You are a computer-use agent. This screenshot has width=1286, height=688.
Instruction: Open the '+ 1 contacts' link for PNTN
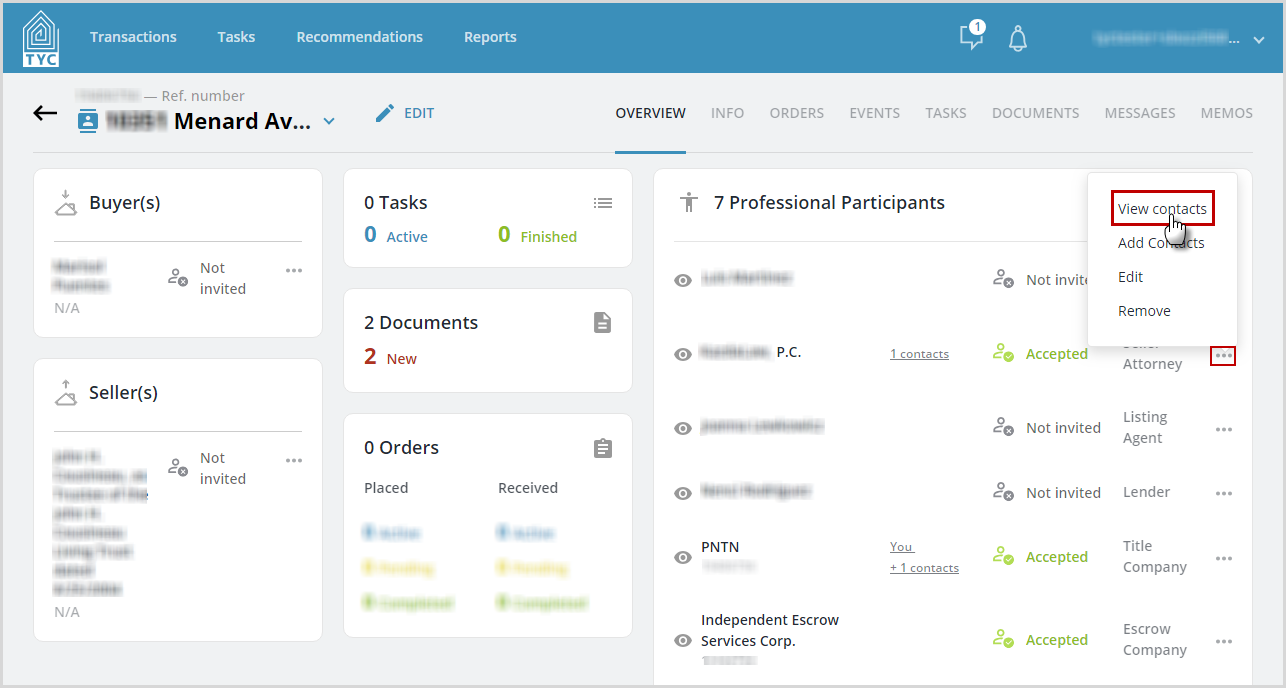pyautogui.click(x=924, y=568)
